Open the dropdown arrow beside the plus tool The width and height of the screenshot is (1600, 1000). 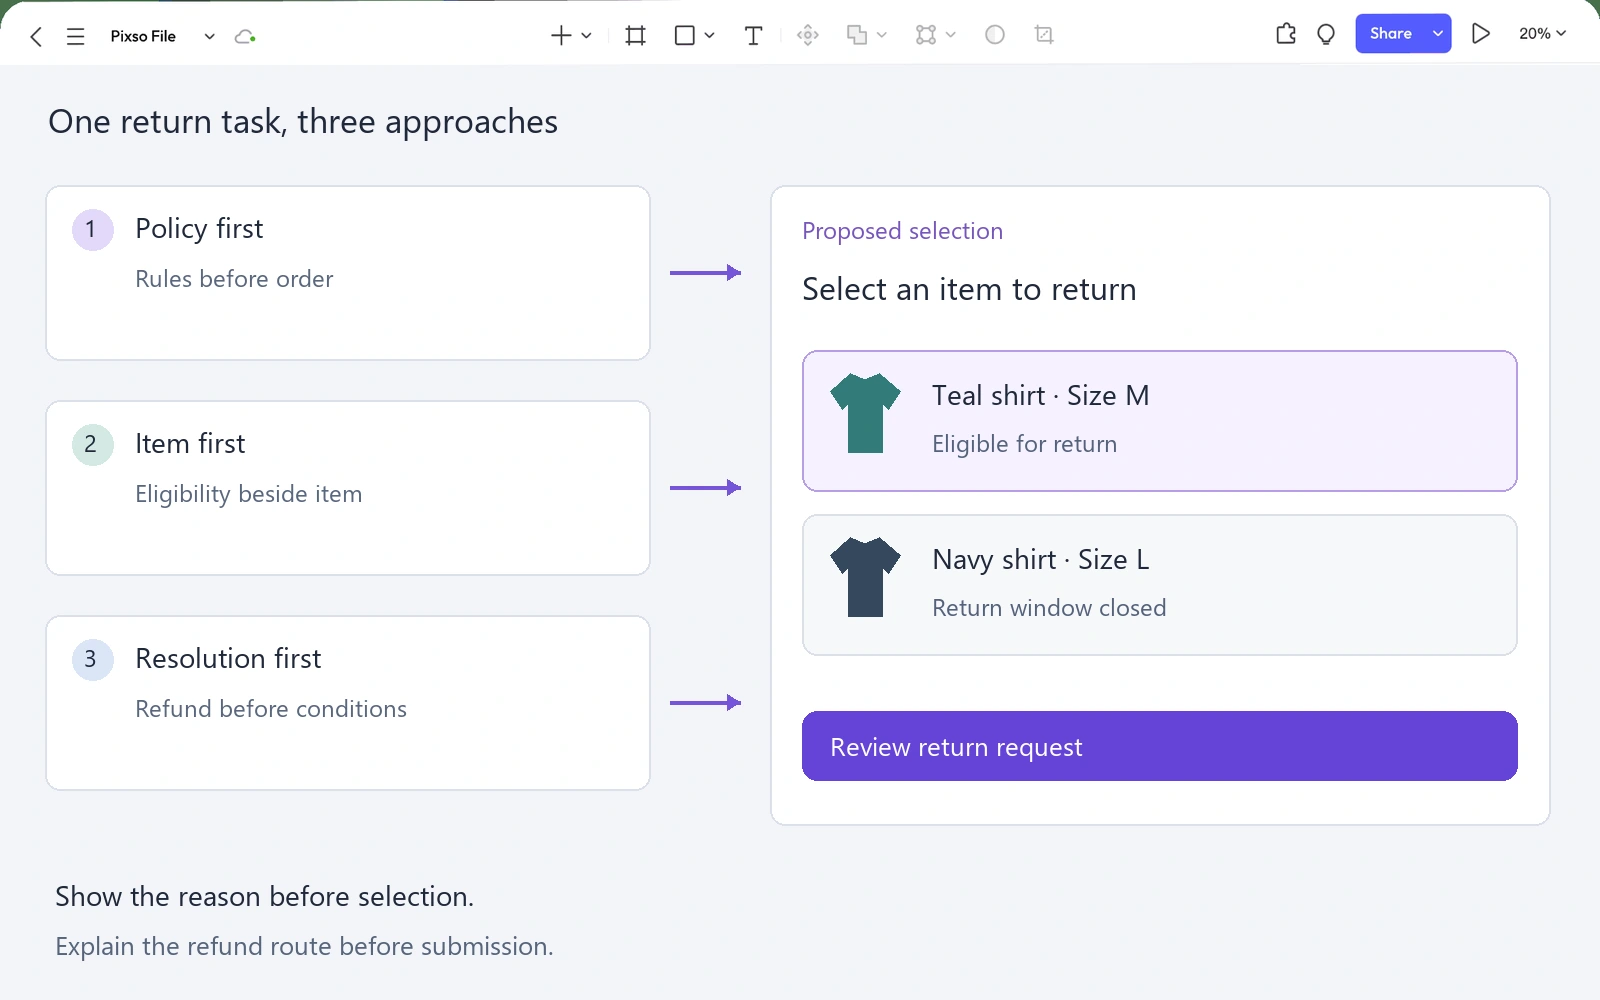click(x=587, y=36)
